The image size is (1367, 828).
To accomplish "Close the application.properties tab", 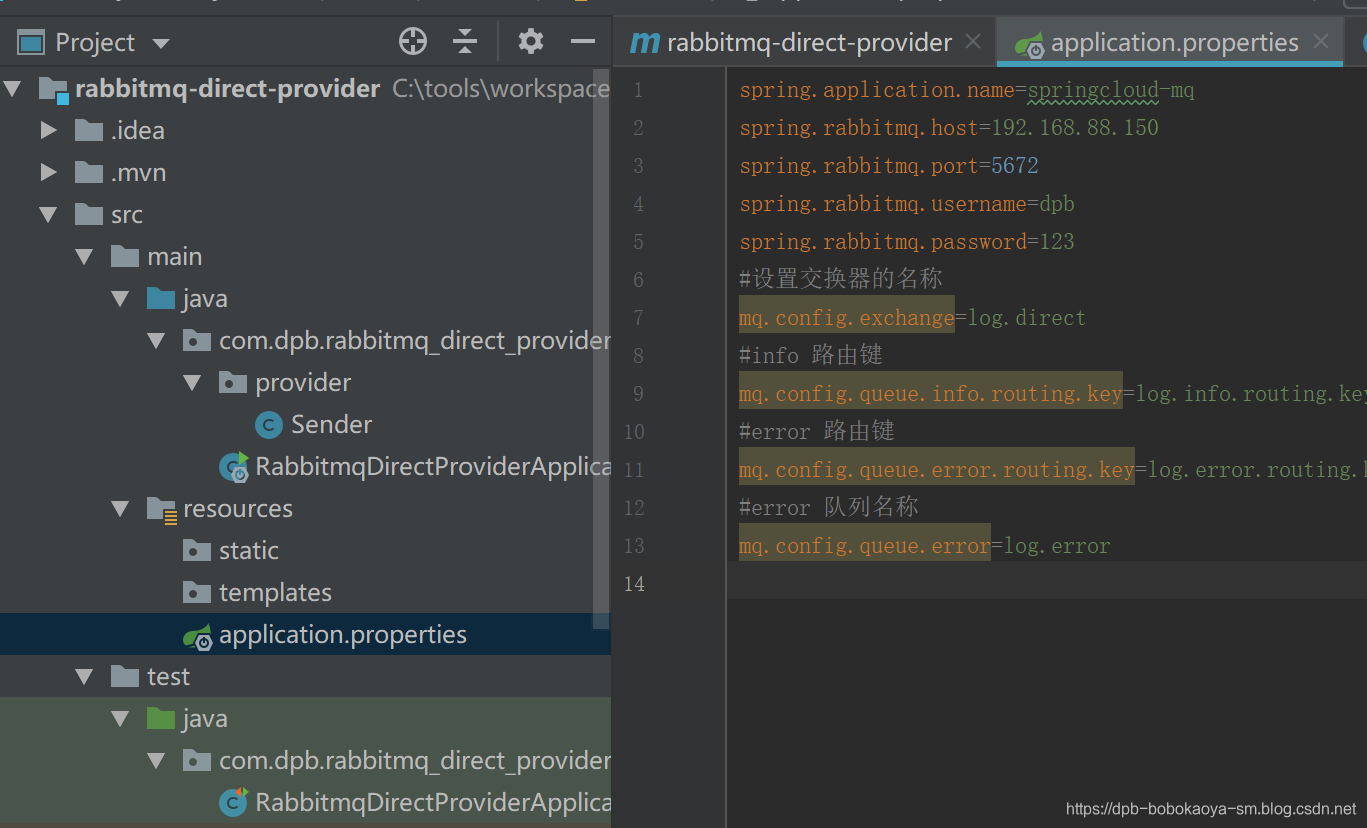I will (x=1321, y=42).
